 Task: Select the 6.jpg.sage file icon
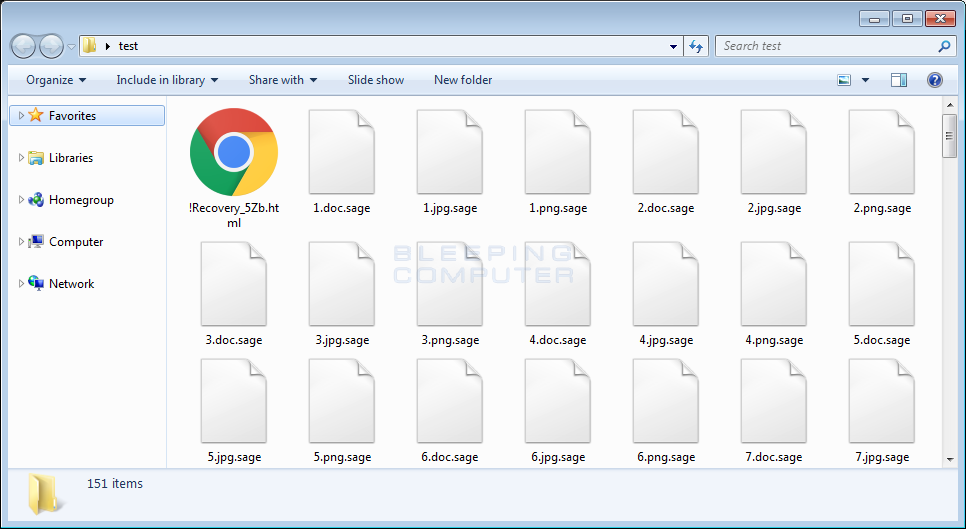[x=558, y=401]
